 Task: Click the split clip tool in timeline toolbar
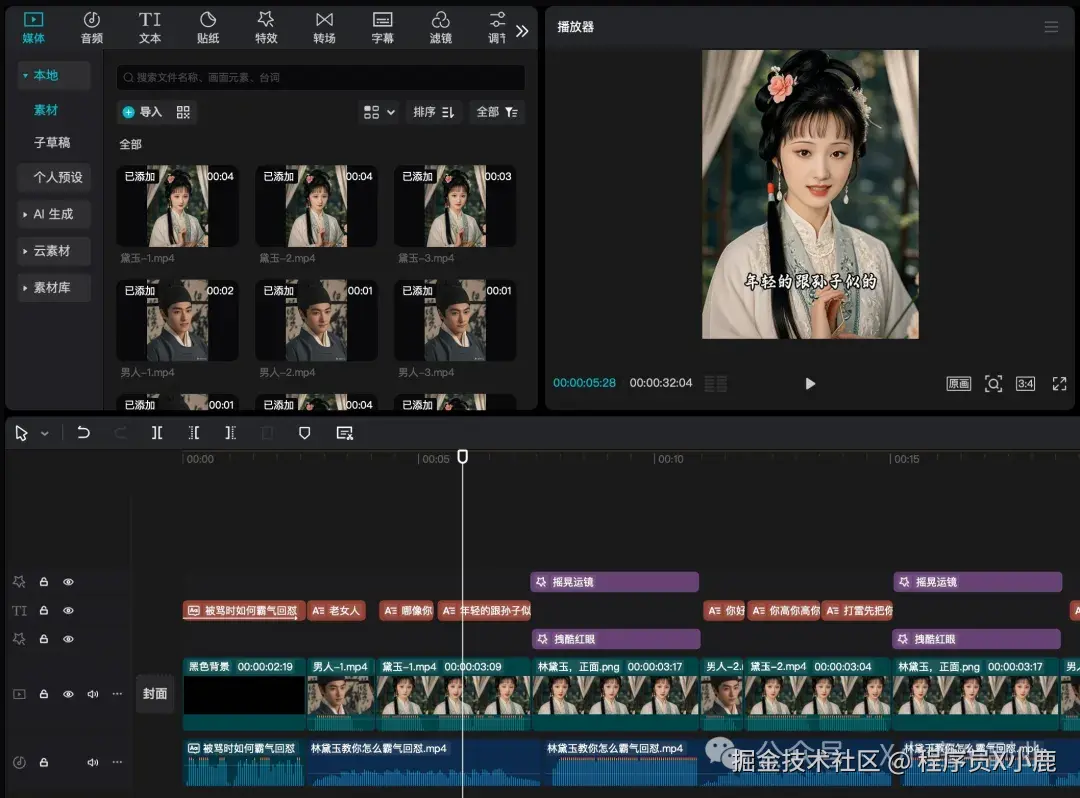(x=157, y=433)
